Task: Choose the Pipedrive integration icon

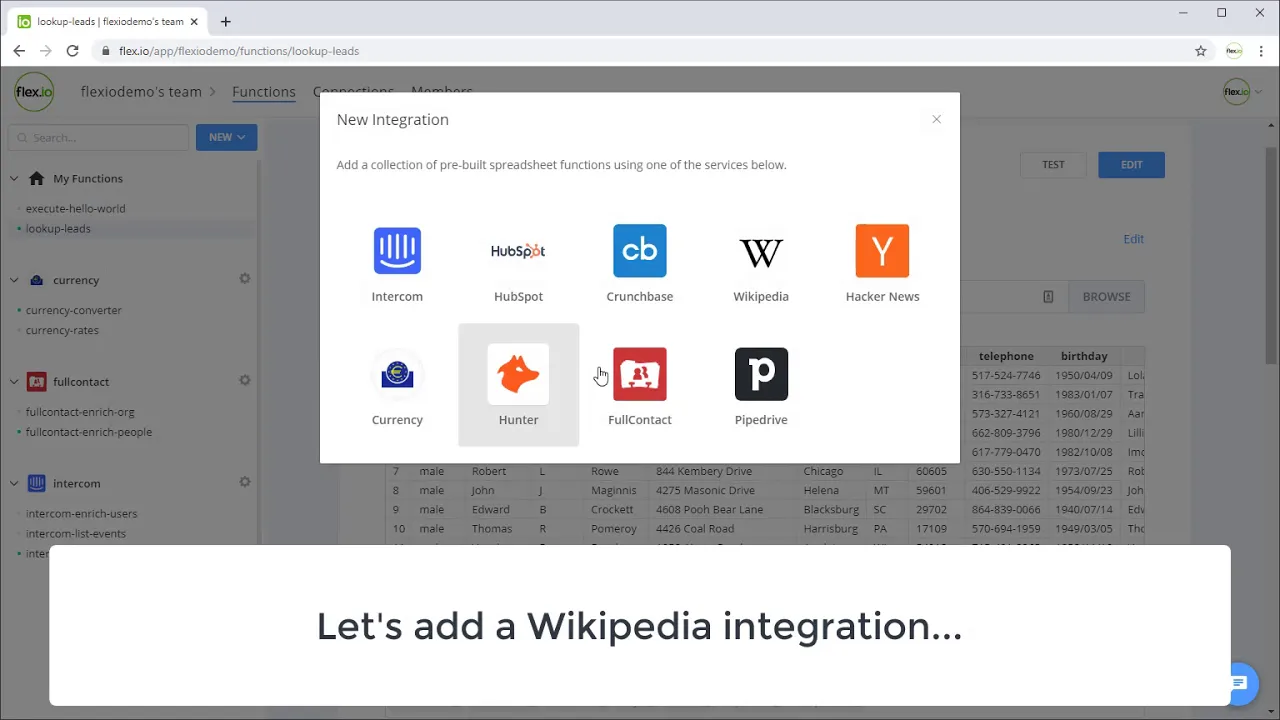Action: 761,374
